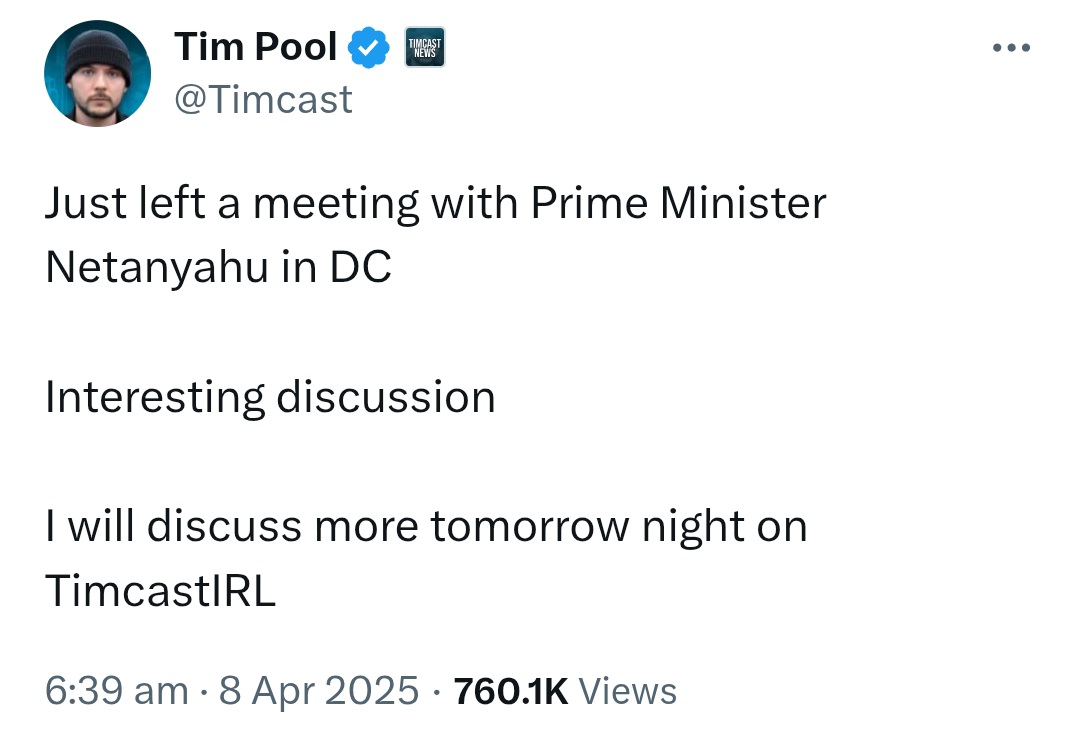1080x747 pixels.
Task: Open the three-dot more options menu
Action: 1011,48
